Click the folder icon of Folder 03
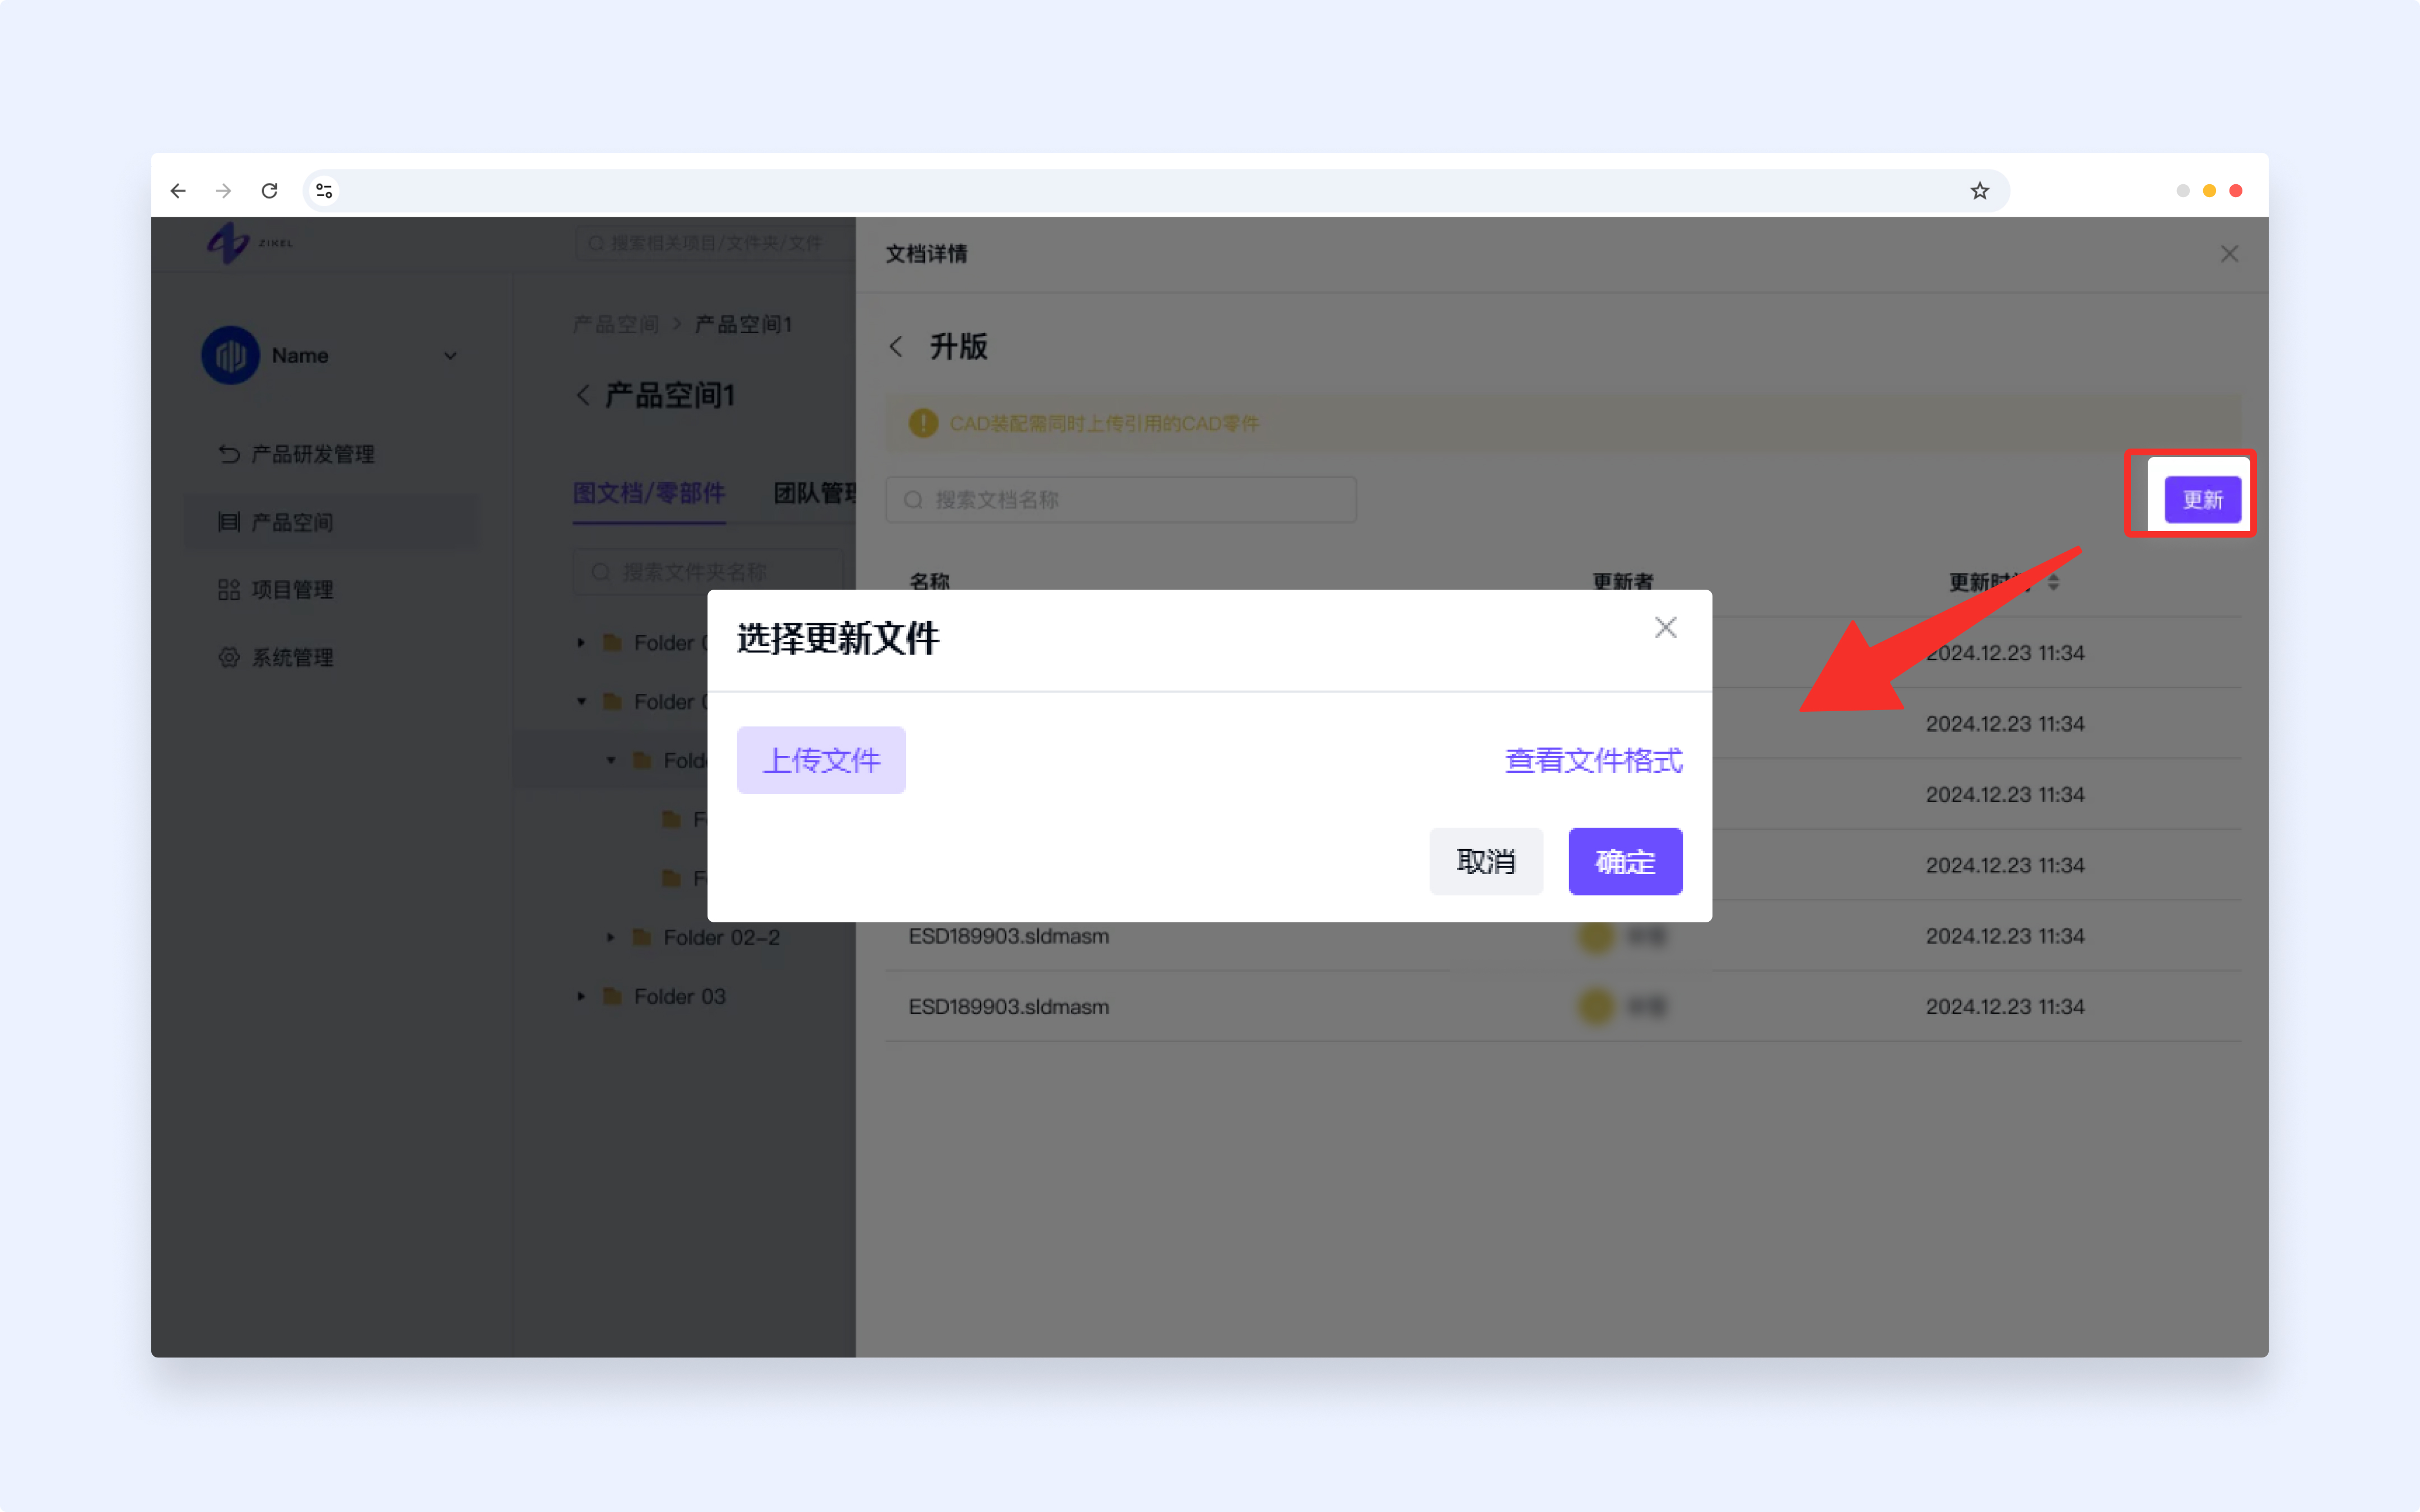 613,997
